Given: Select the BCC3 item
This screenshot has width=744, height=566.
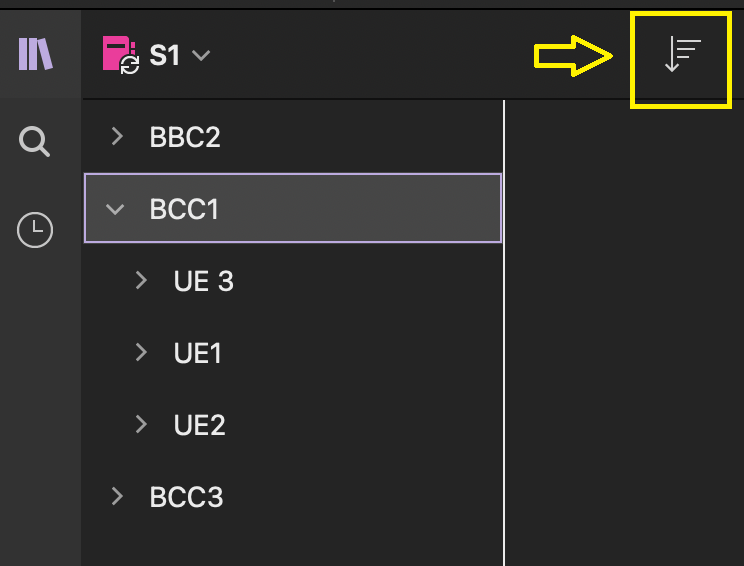Looking at the screenshot, I should (186, 497).
